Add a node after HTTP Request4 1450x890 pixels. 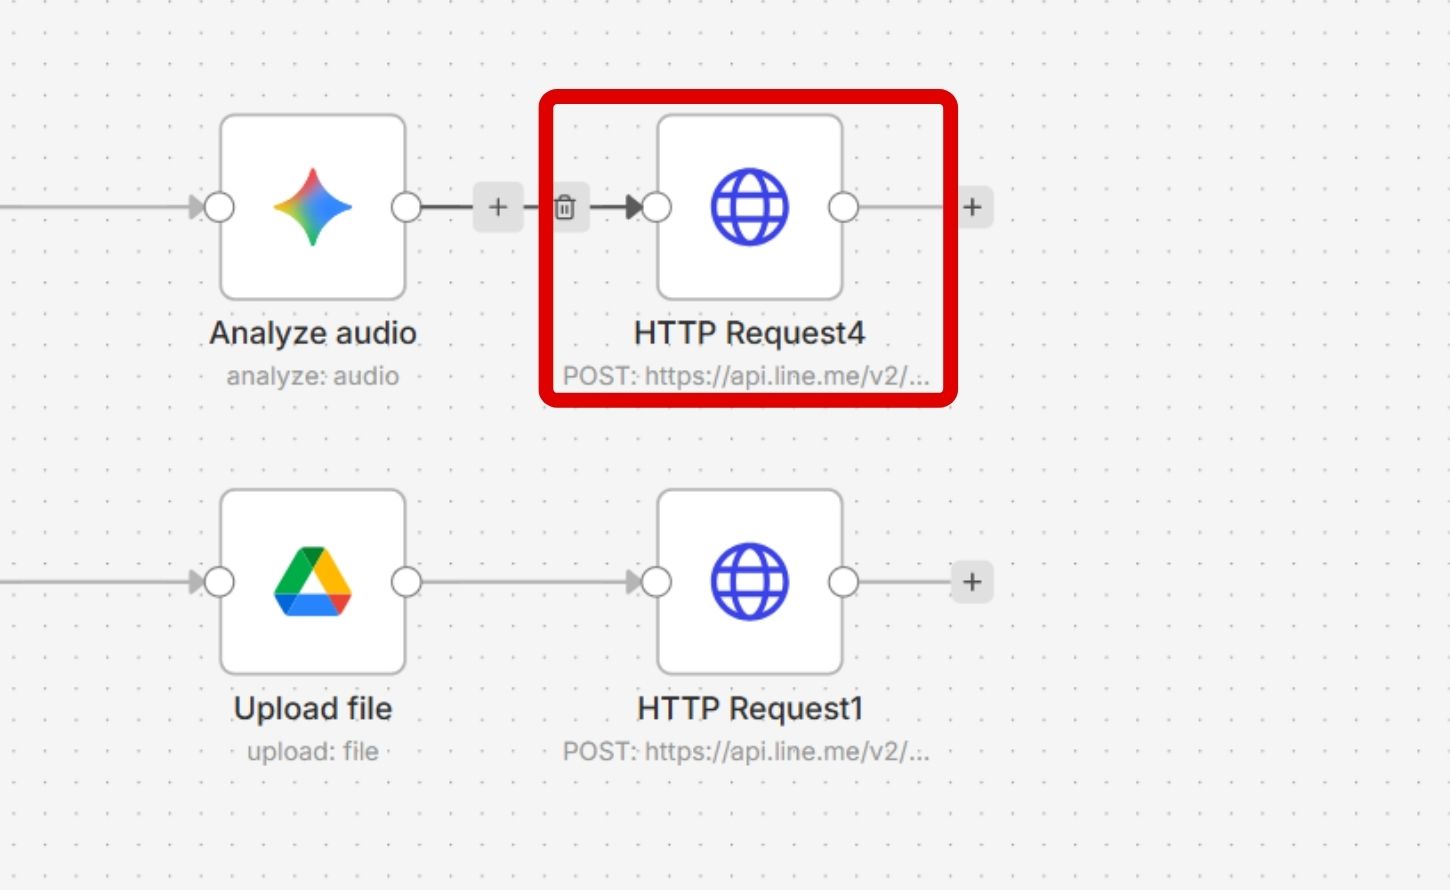coord(972,207)
